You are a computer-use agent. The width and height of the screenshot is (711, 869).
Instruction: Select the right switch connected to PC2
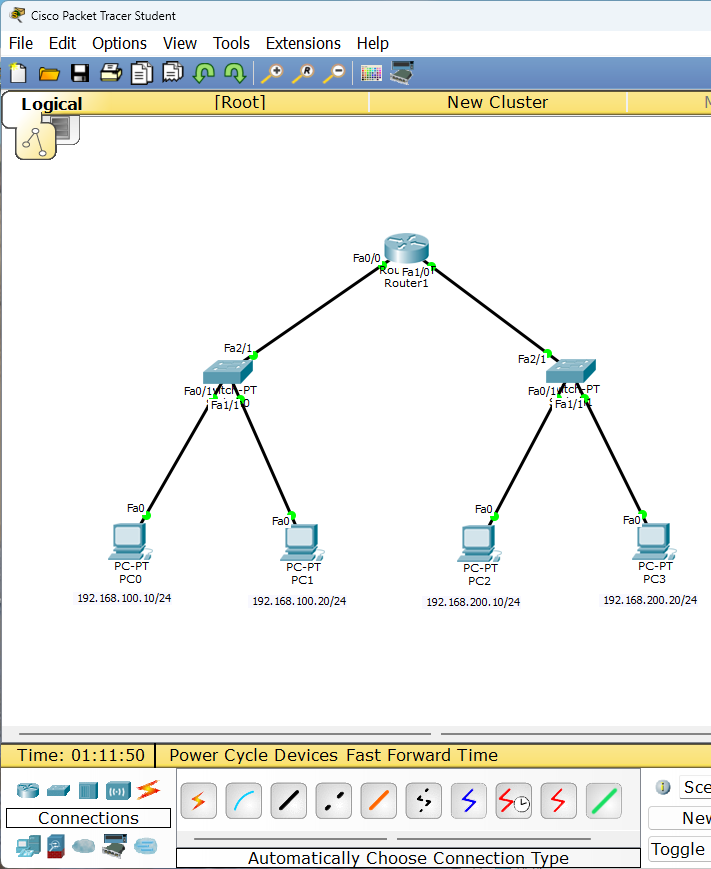tap(571, 371)
